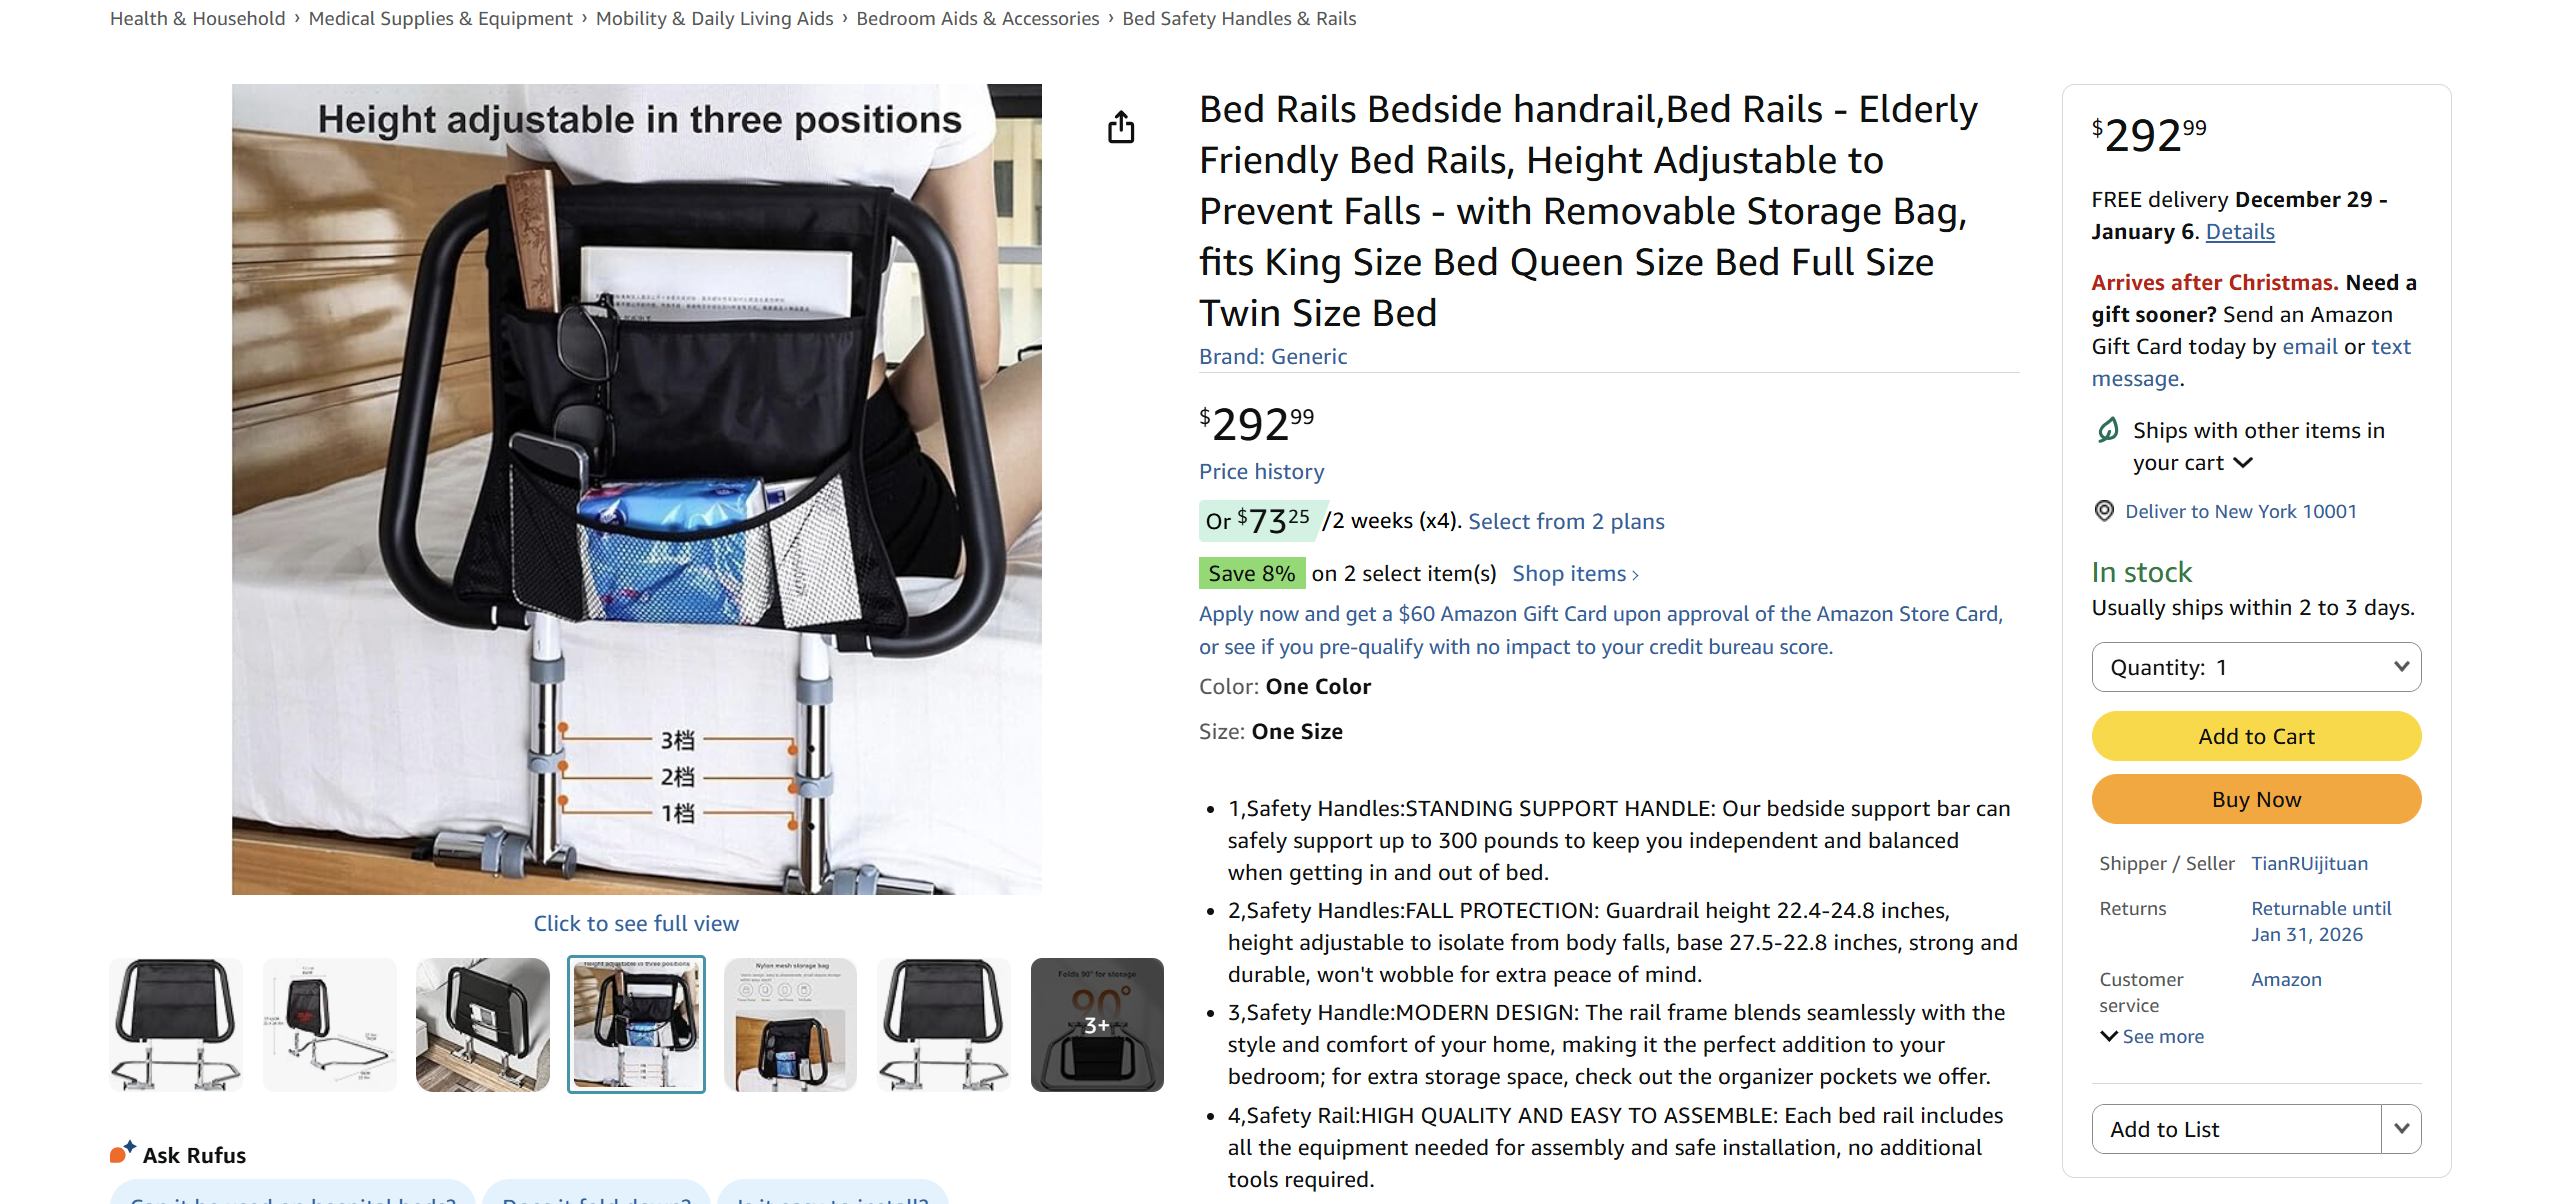Expand 'Ships with other items' chevron

[2243, 463]
